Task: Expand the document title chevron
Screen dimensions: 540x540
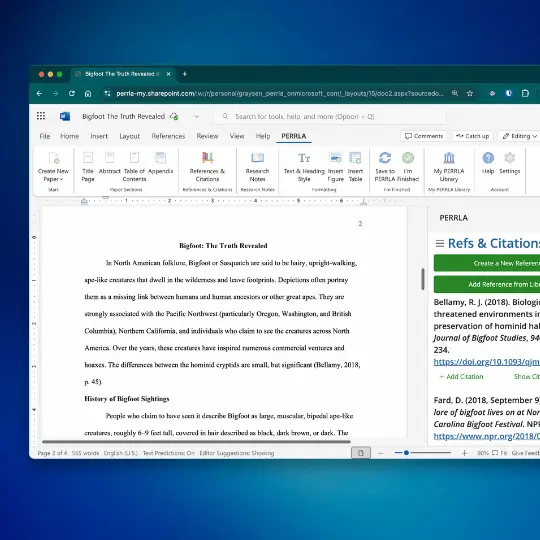Action: (196, 116)
